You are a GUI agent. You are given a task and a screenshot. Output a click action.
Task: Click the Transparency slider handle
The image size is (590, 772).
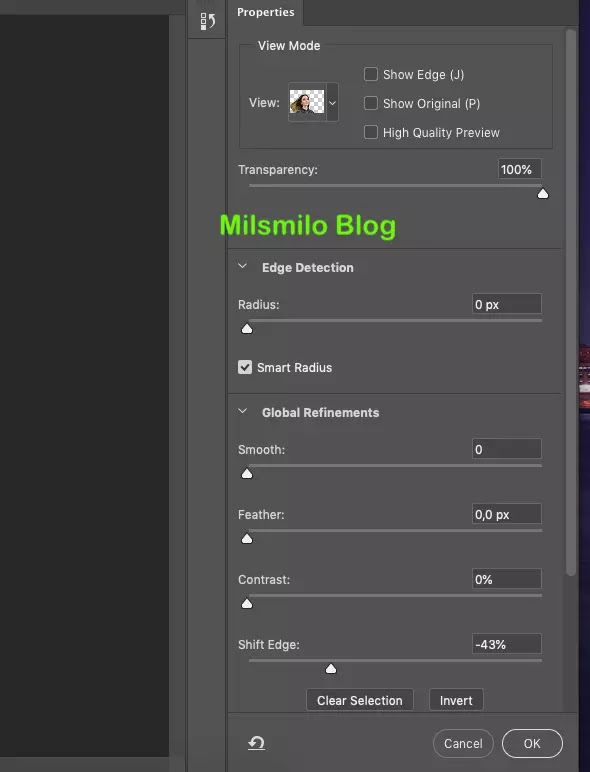tap(543, 194)
